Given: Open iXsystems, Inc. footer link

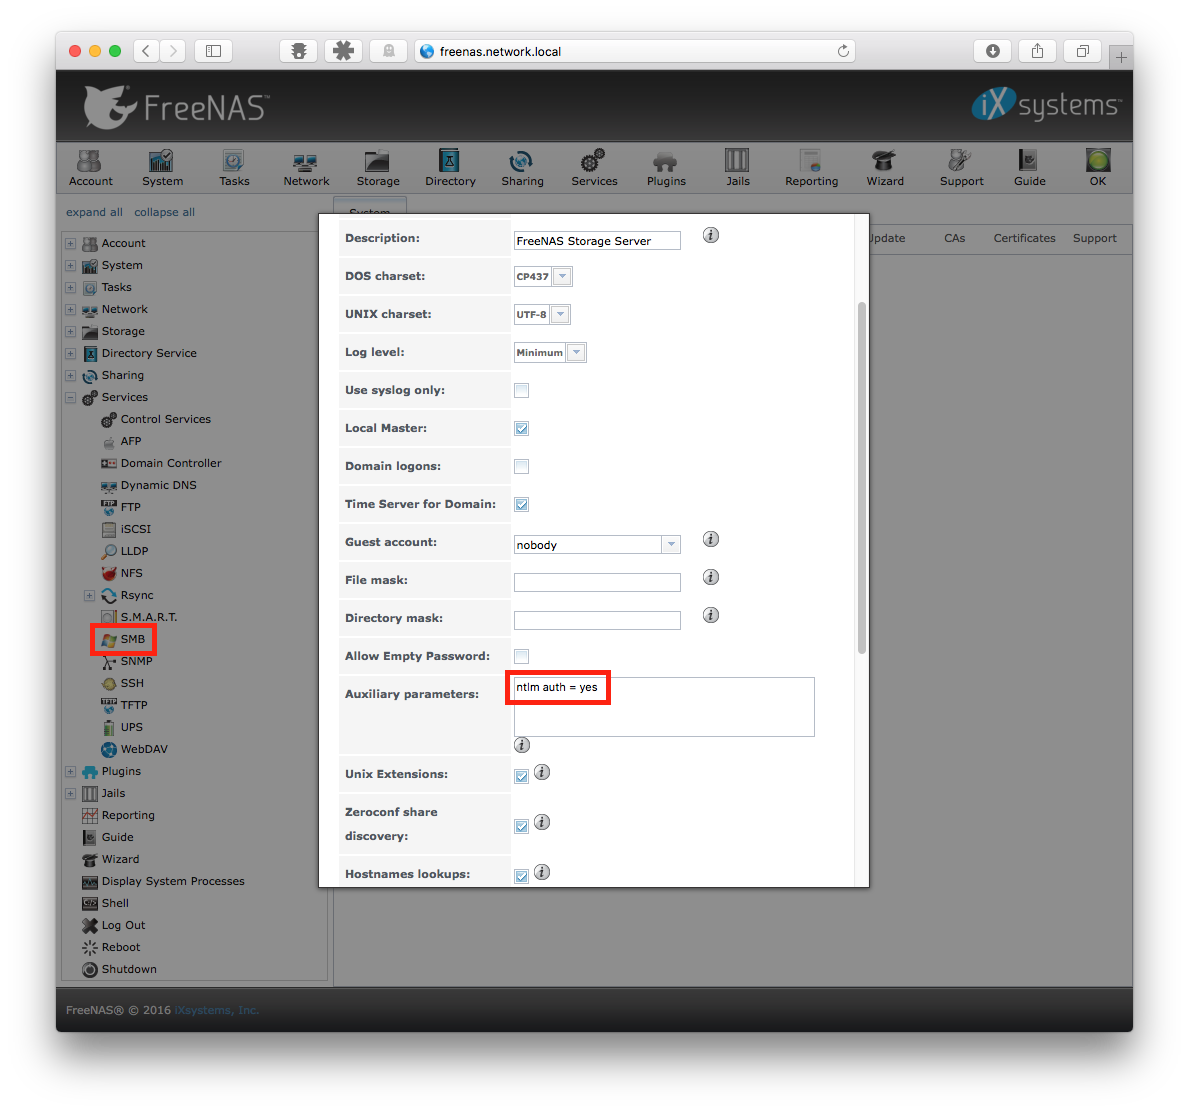Looking at the screenshot, I should coord(217,1010).
